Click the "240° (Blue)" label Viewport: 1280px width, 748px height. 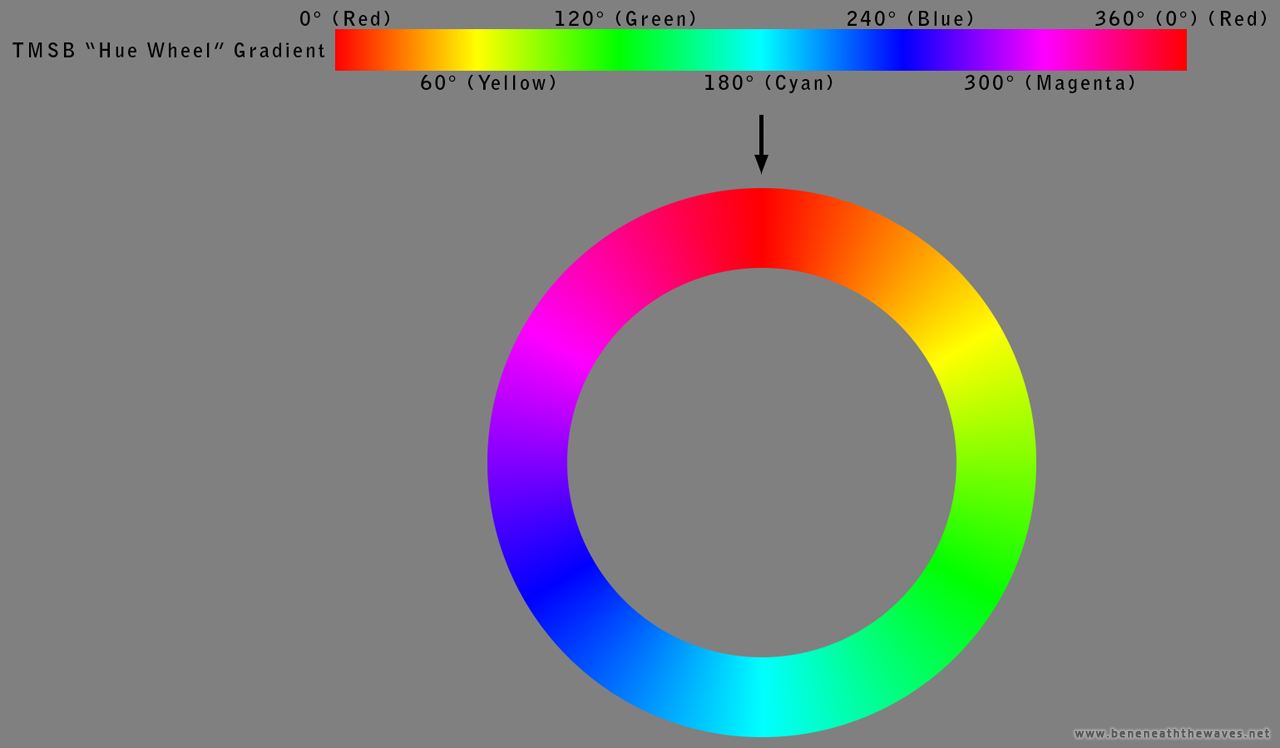pyautogui.click(x=910, y=19)
